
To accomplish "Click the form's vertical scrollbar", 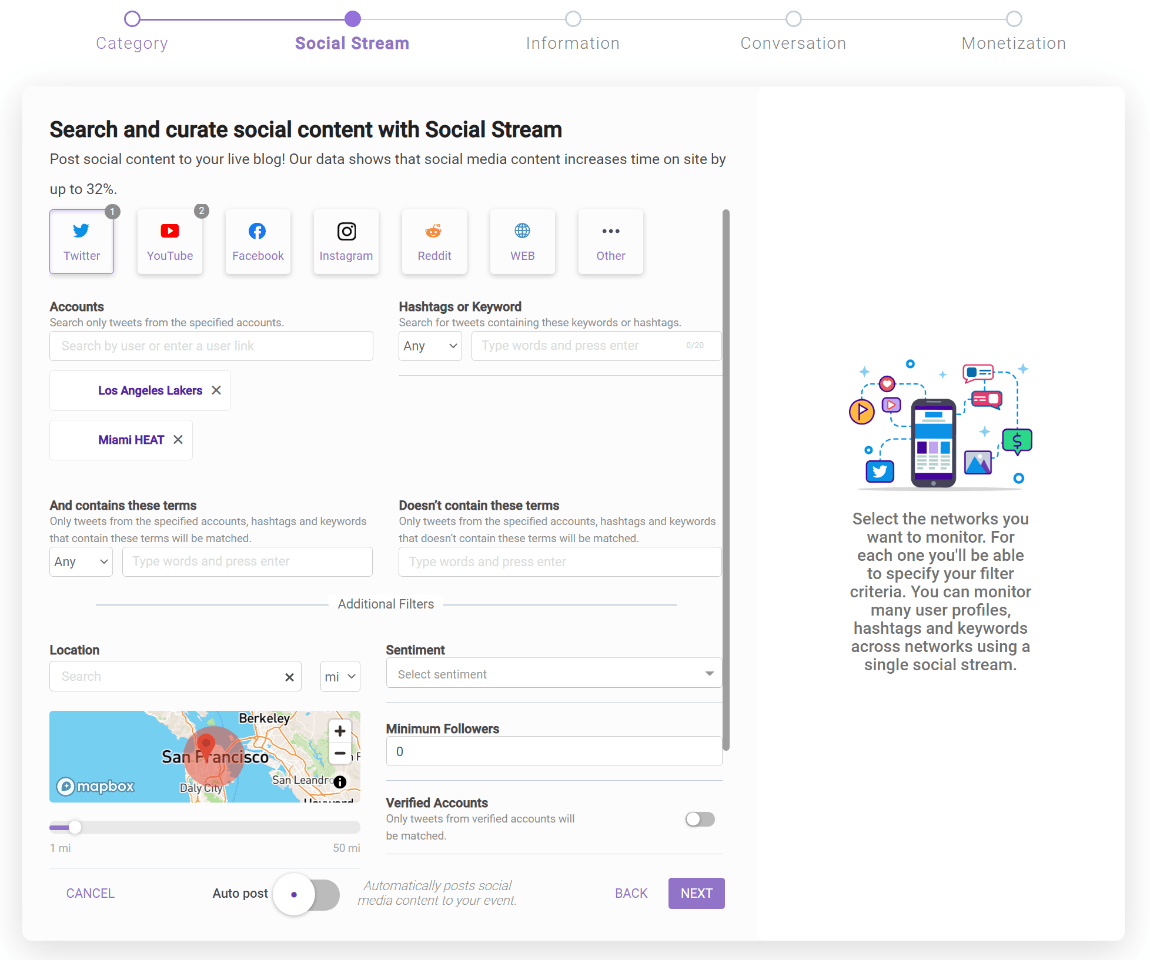I will [726, 480].
